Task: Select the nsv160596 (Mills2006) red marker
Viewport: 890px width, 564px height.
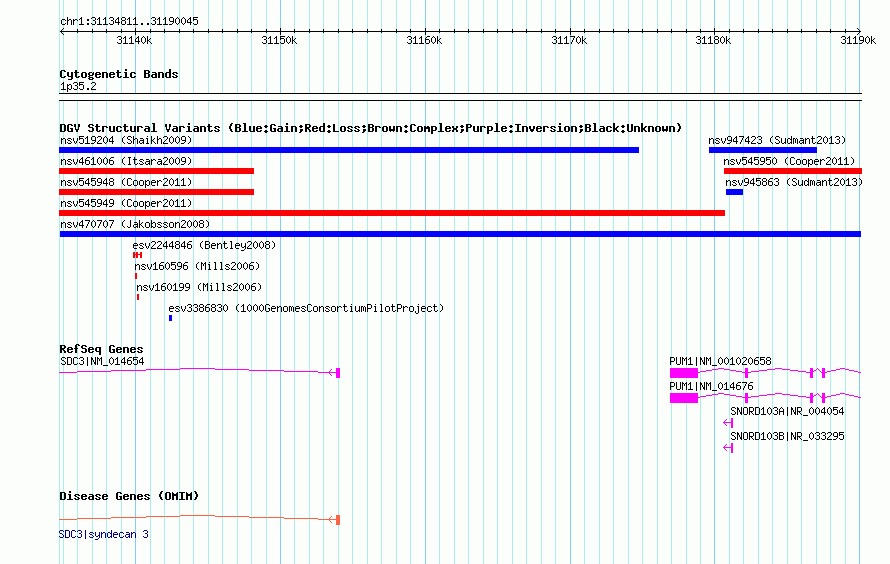Action: point(136,276)
